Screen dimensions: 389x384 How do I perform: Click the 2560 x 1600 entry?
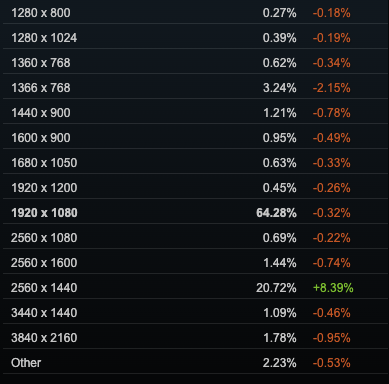195,263
